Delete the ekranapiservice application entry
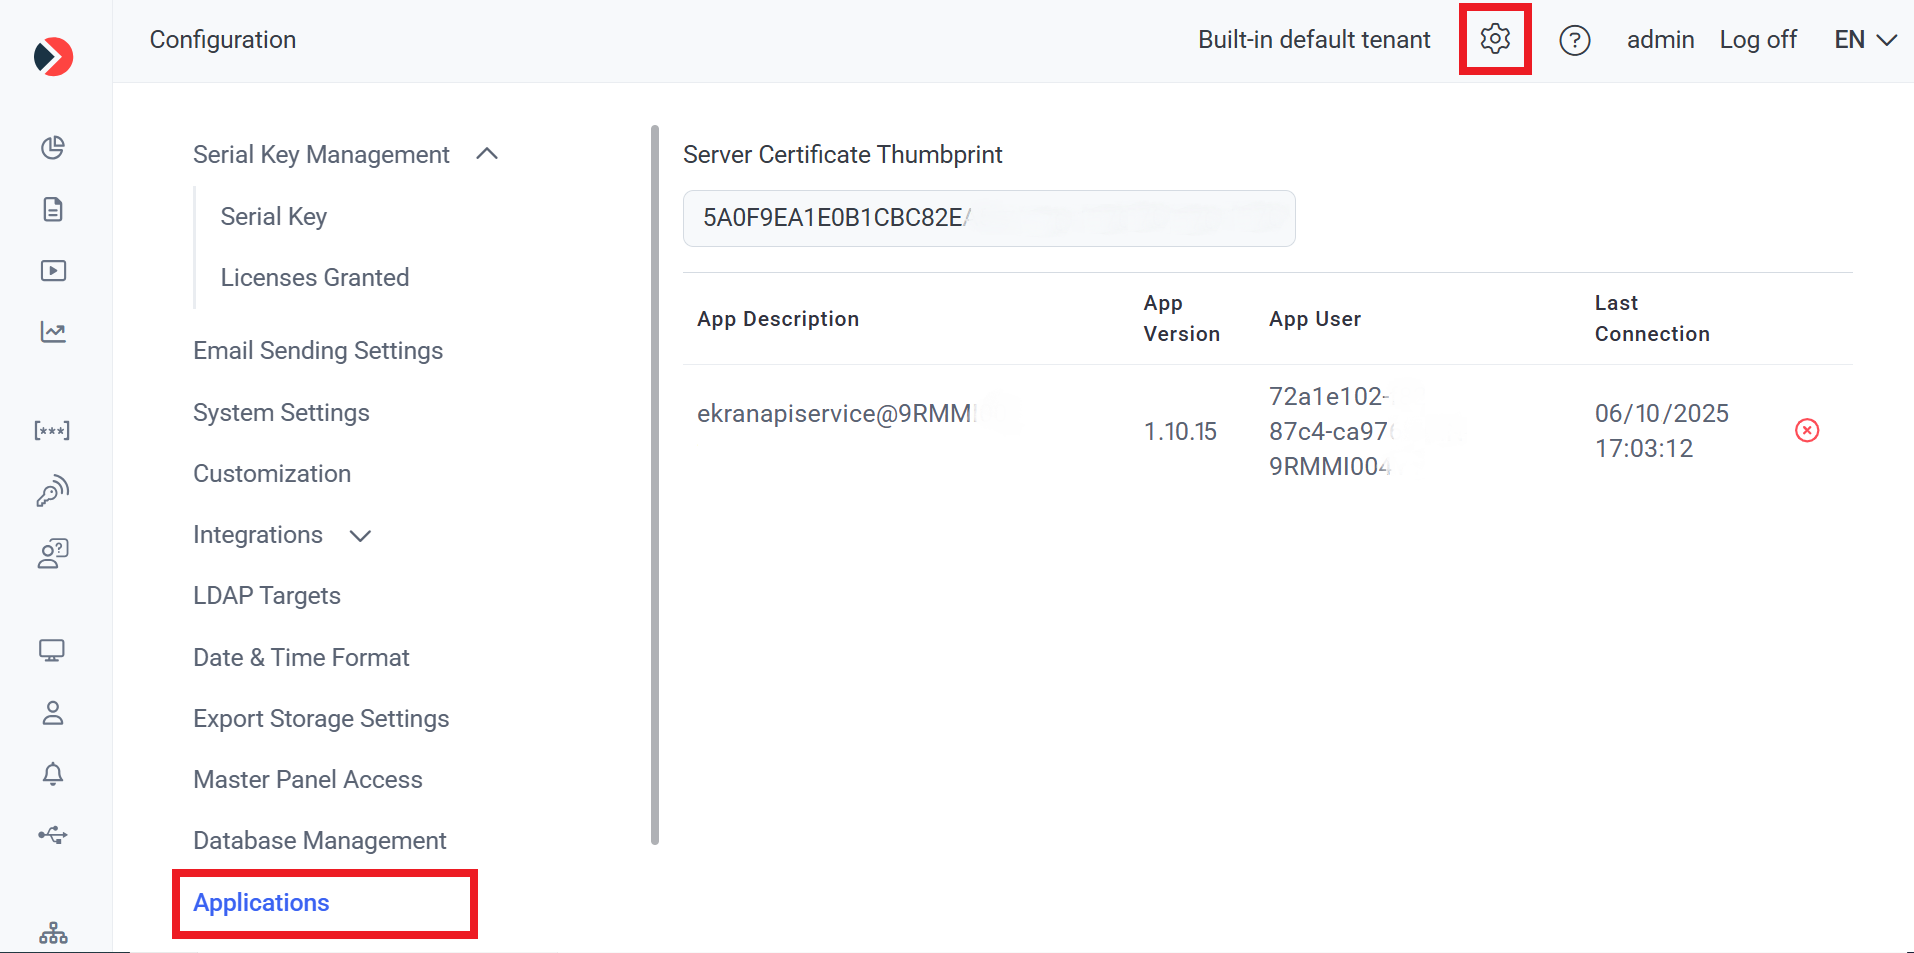This screenshot has width=1914, height=953. point(1806,430)
